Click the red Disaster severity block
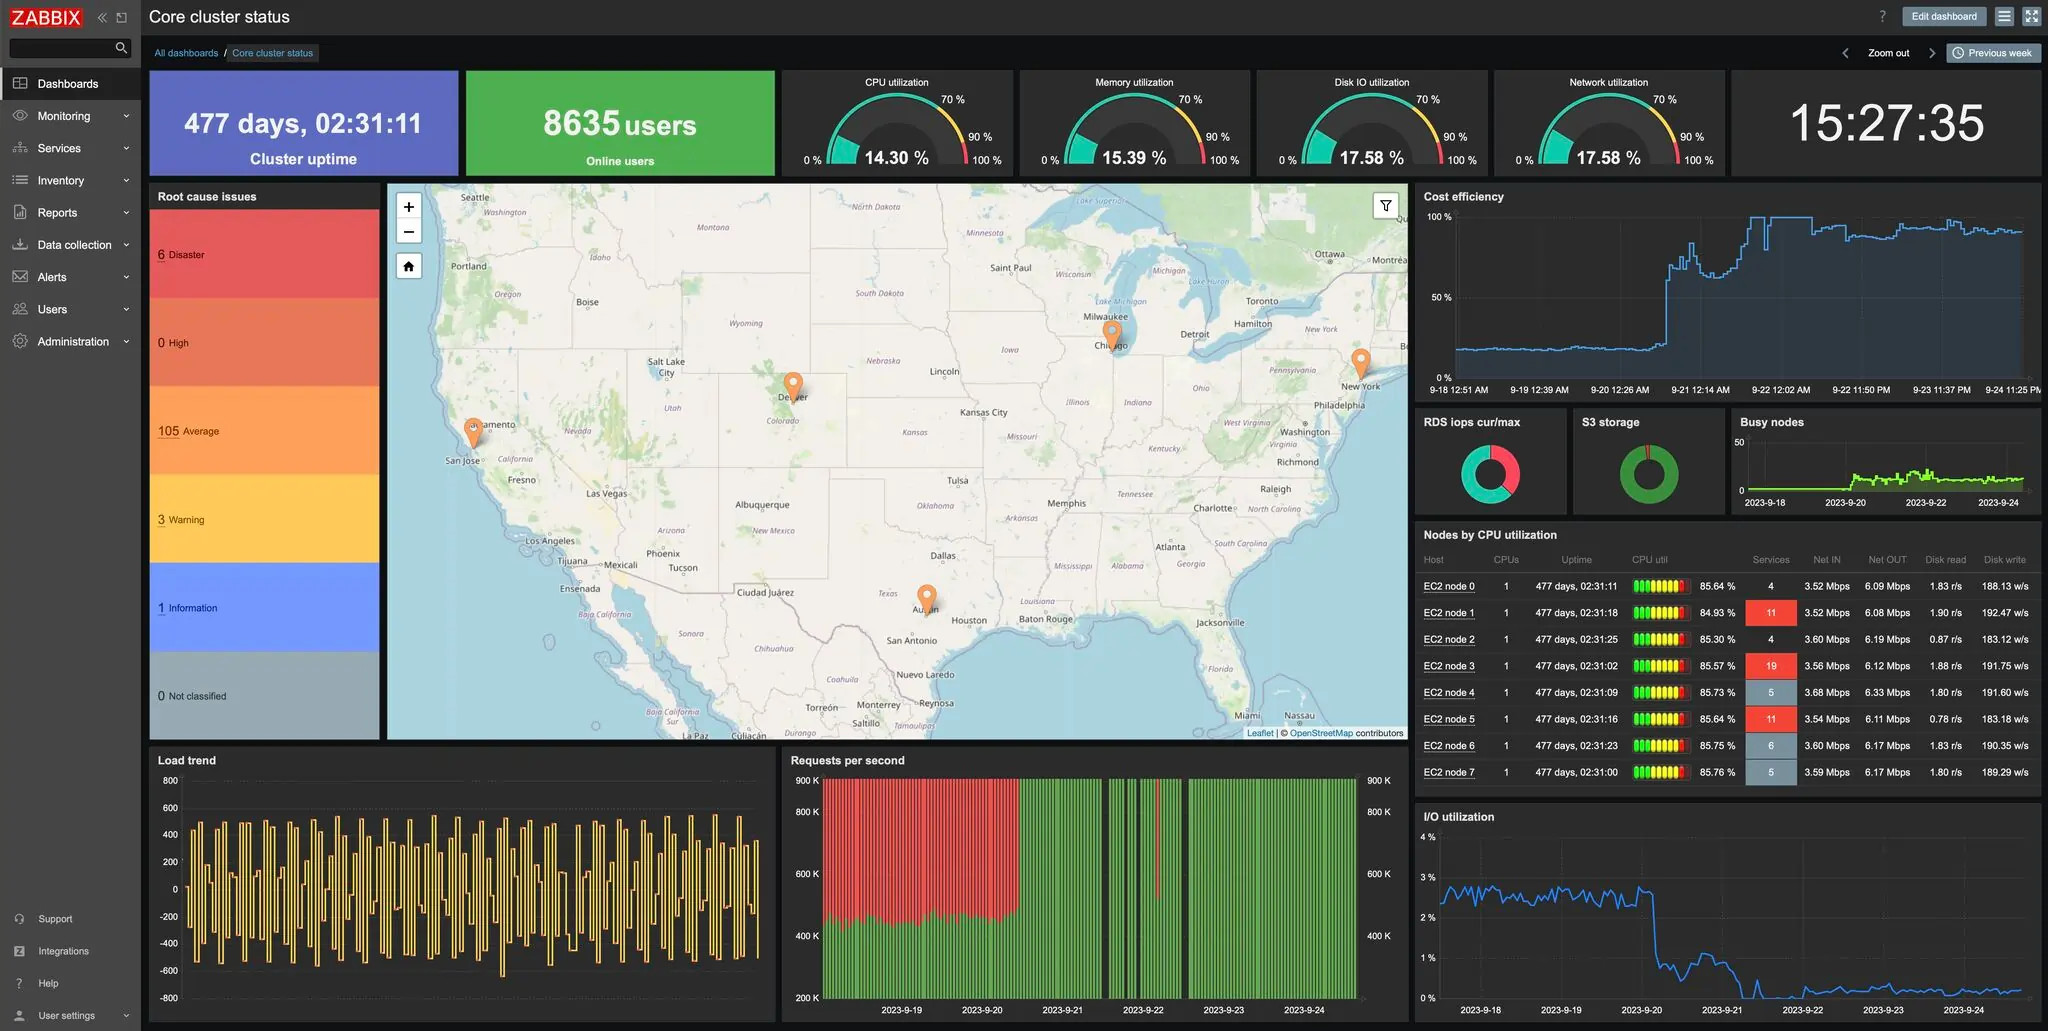 (x=264, y=254)
